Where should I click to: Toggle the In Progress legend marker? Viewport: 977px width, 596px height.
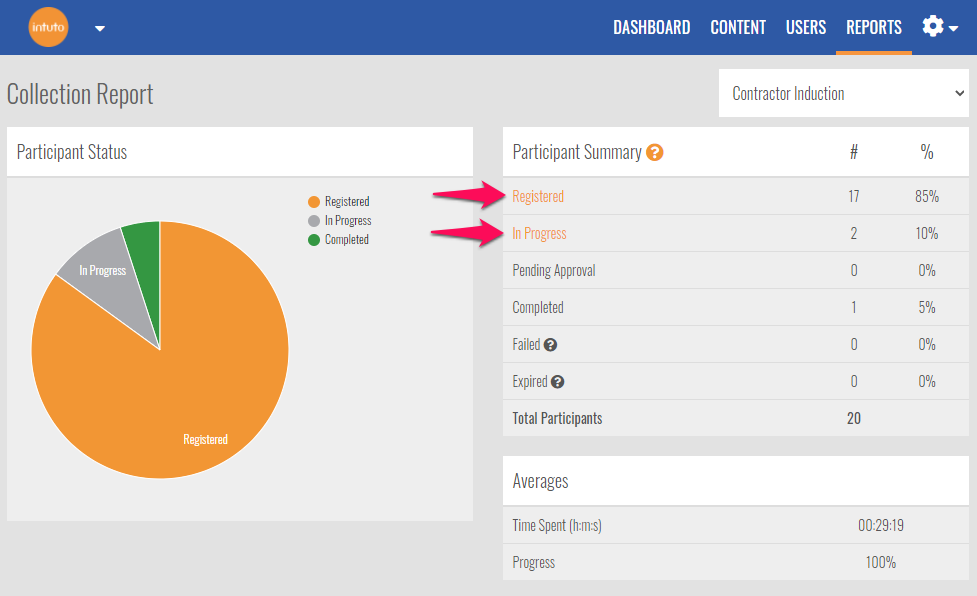(x=314, y=221)
